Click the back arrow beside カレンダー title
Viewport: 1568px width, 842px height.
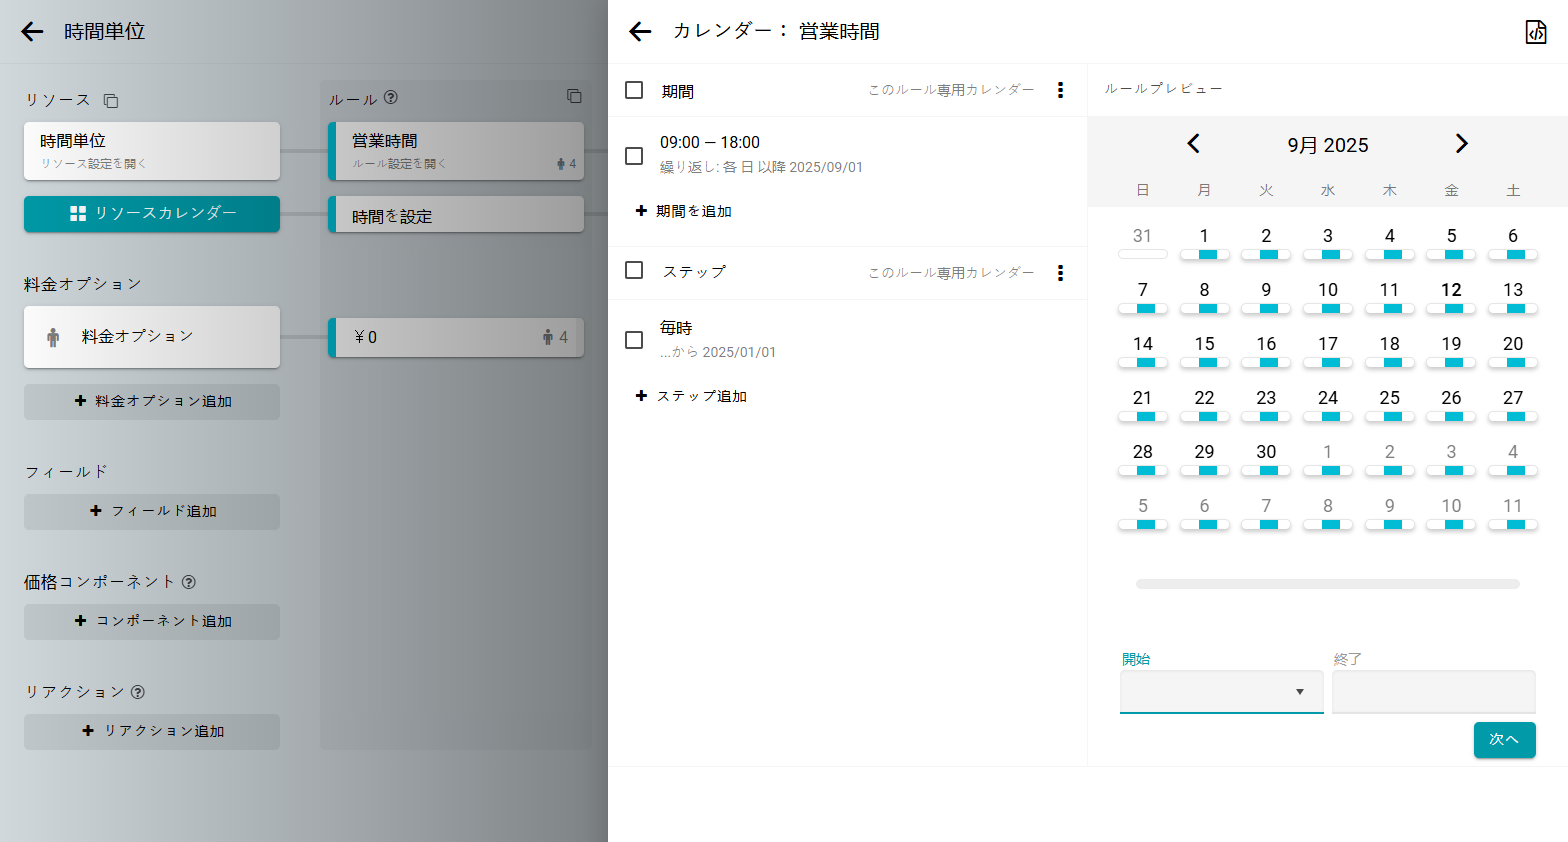640,32
